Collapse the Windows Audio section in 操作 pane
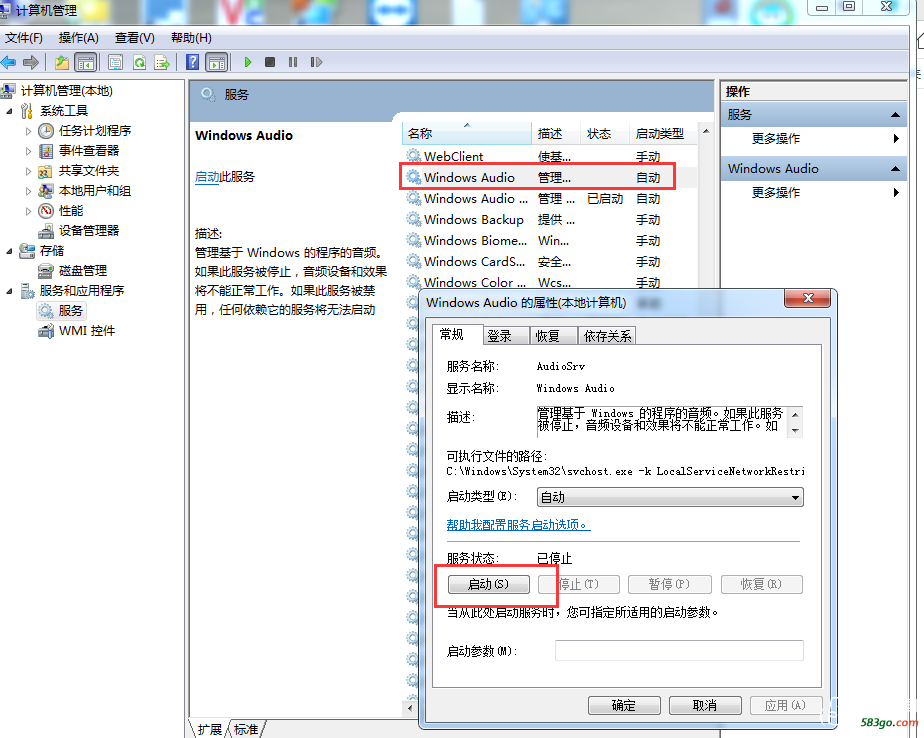This screenshot has width=924, height=738. pyautogui.click(x=895, y=169)
